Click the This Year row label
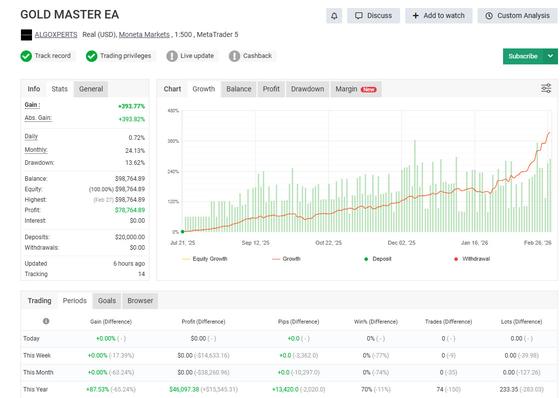The width and height of the screenshot is (560, 398). tap(36, 389)
